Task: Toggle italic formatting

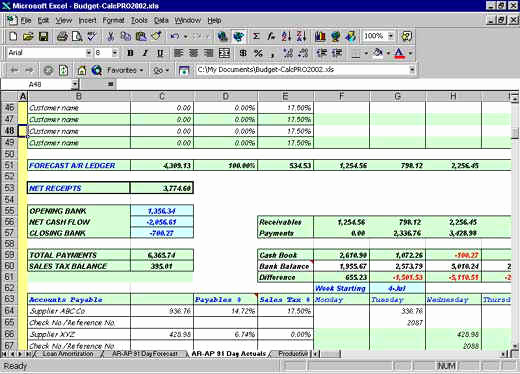Action: (x=145, y=53)
